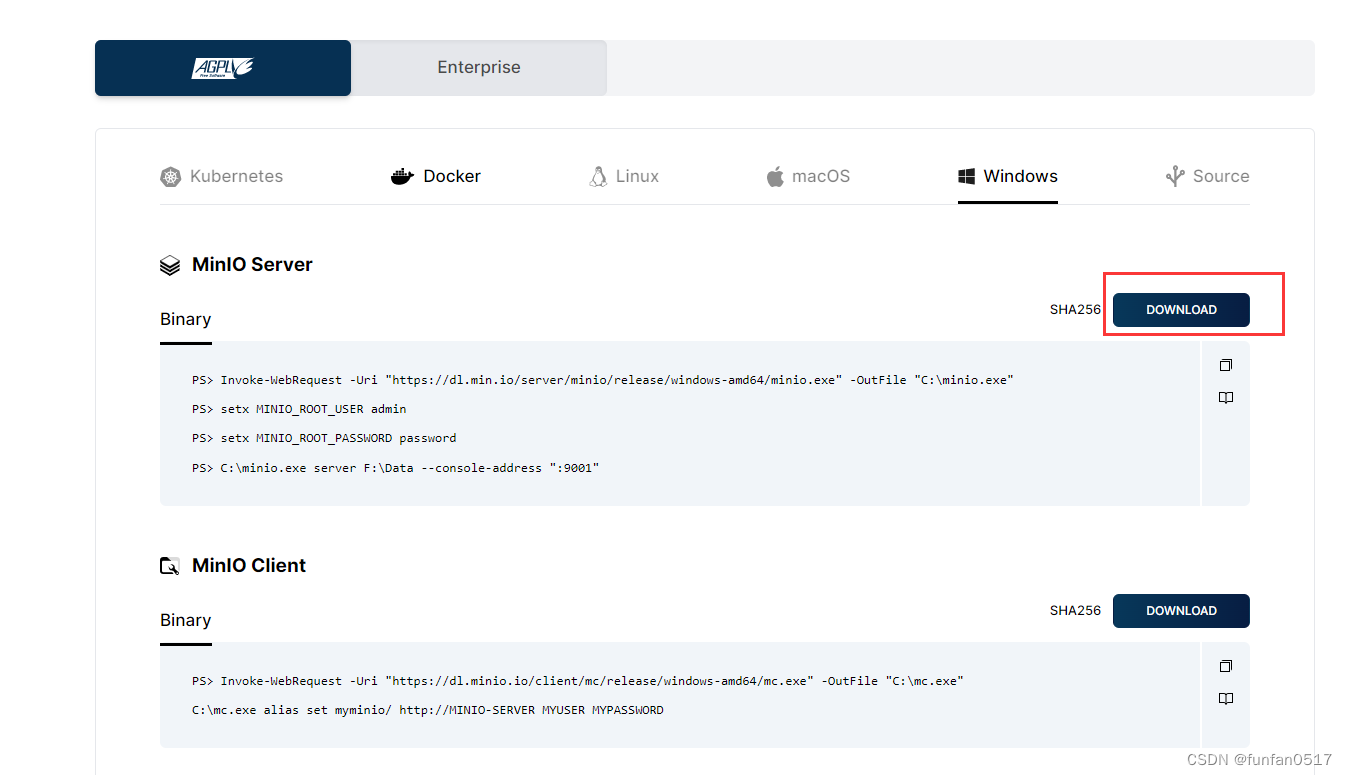Open the Source platform tab
Viewport: 1347px width, 775px height.
1208,177
